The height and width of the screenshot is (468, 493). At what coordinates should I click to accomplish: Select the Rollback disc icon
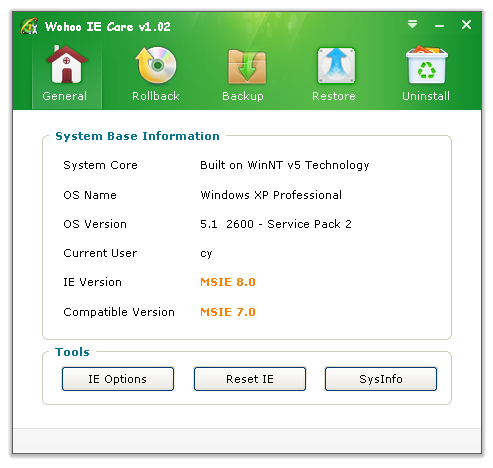(x=156, y=65)
